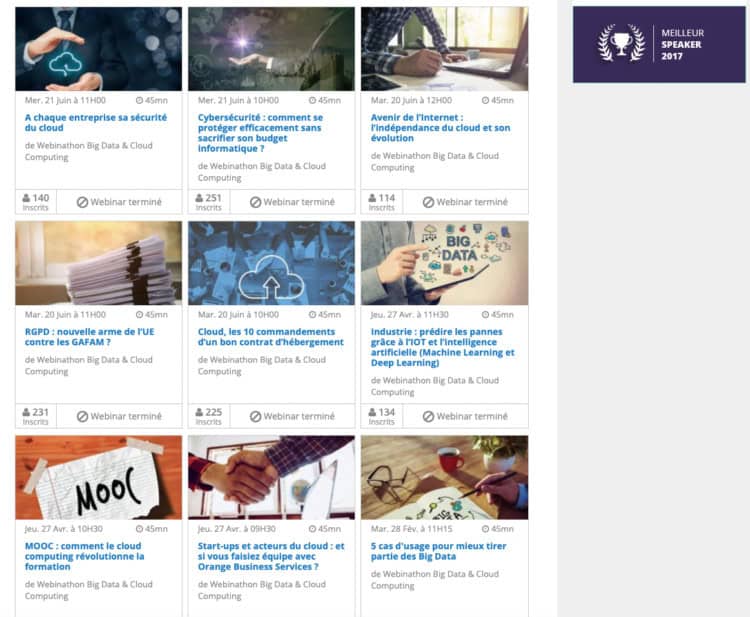Click clock icon on Jeu. 27 Avr. 11H30 card
The width and height of the screenshot is (750, 617).
[x=485, y=315]
